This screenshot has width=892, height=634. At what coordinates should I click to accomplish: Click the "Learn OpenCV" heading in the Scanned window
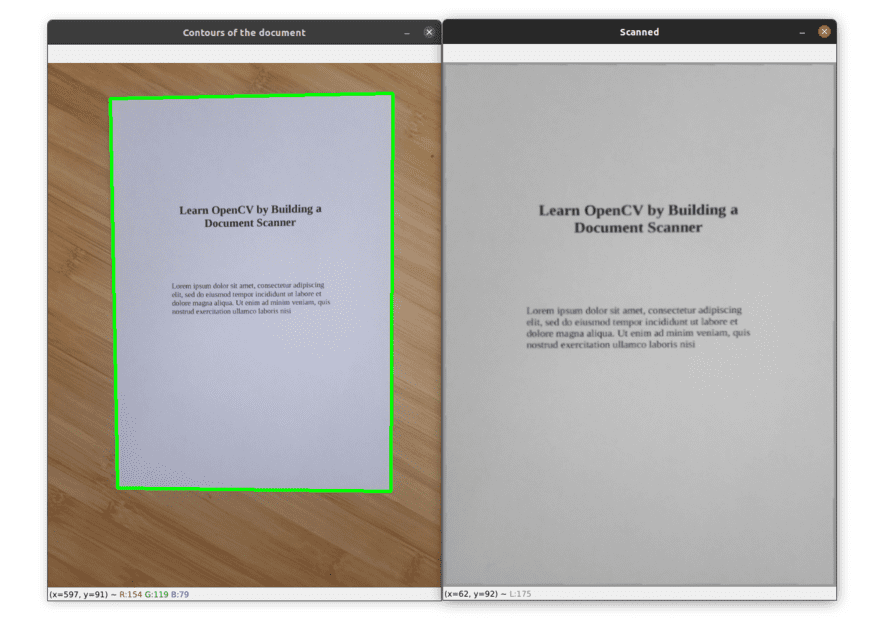tap(638, 219)
